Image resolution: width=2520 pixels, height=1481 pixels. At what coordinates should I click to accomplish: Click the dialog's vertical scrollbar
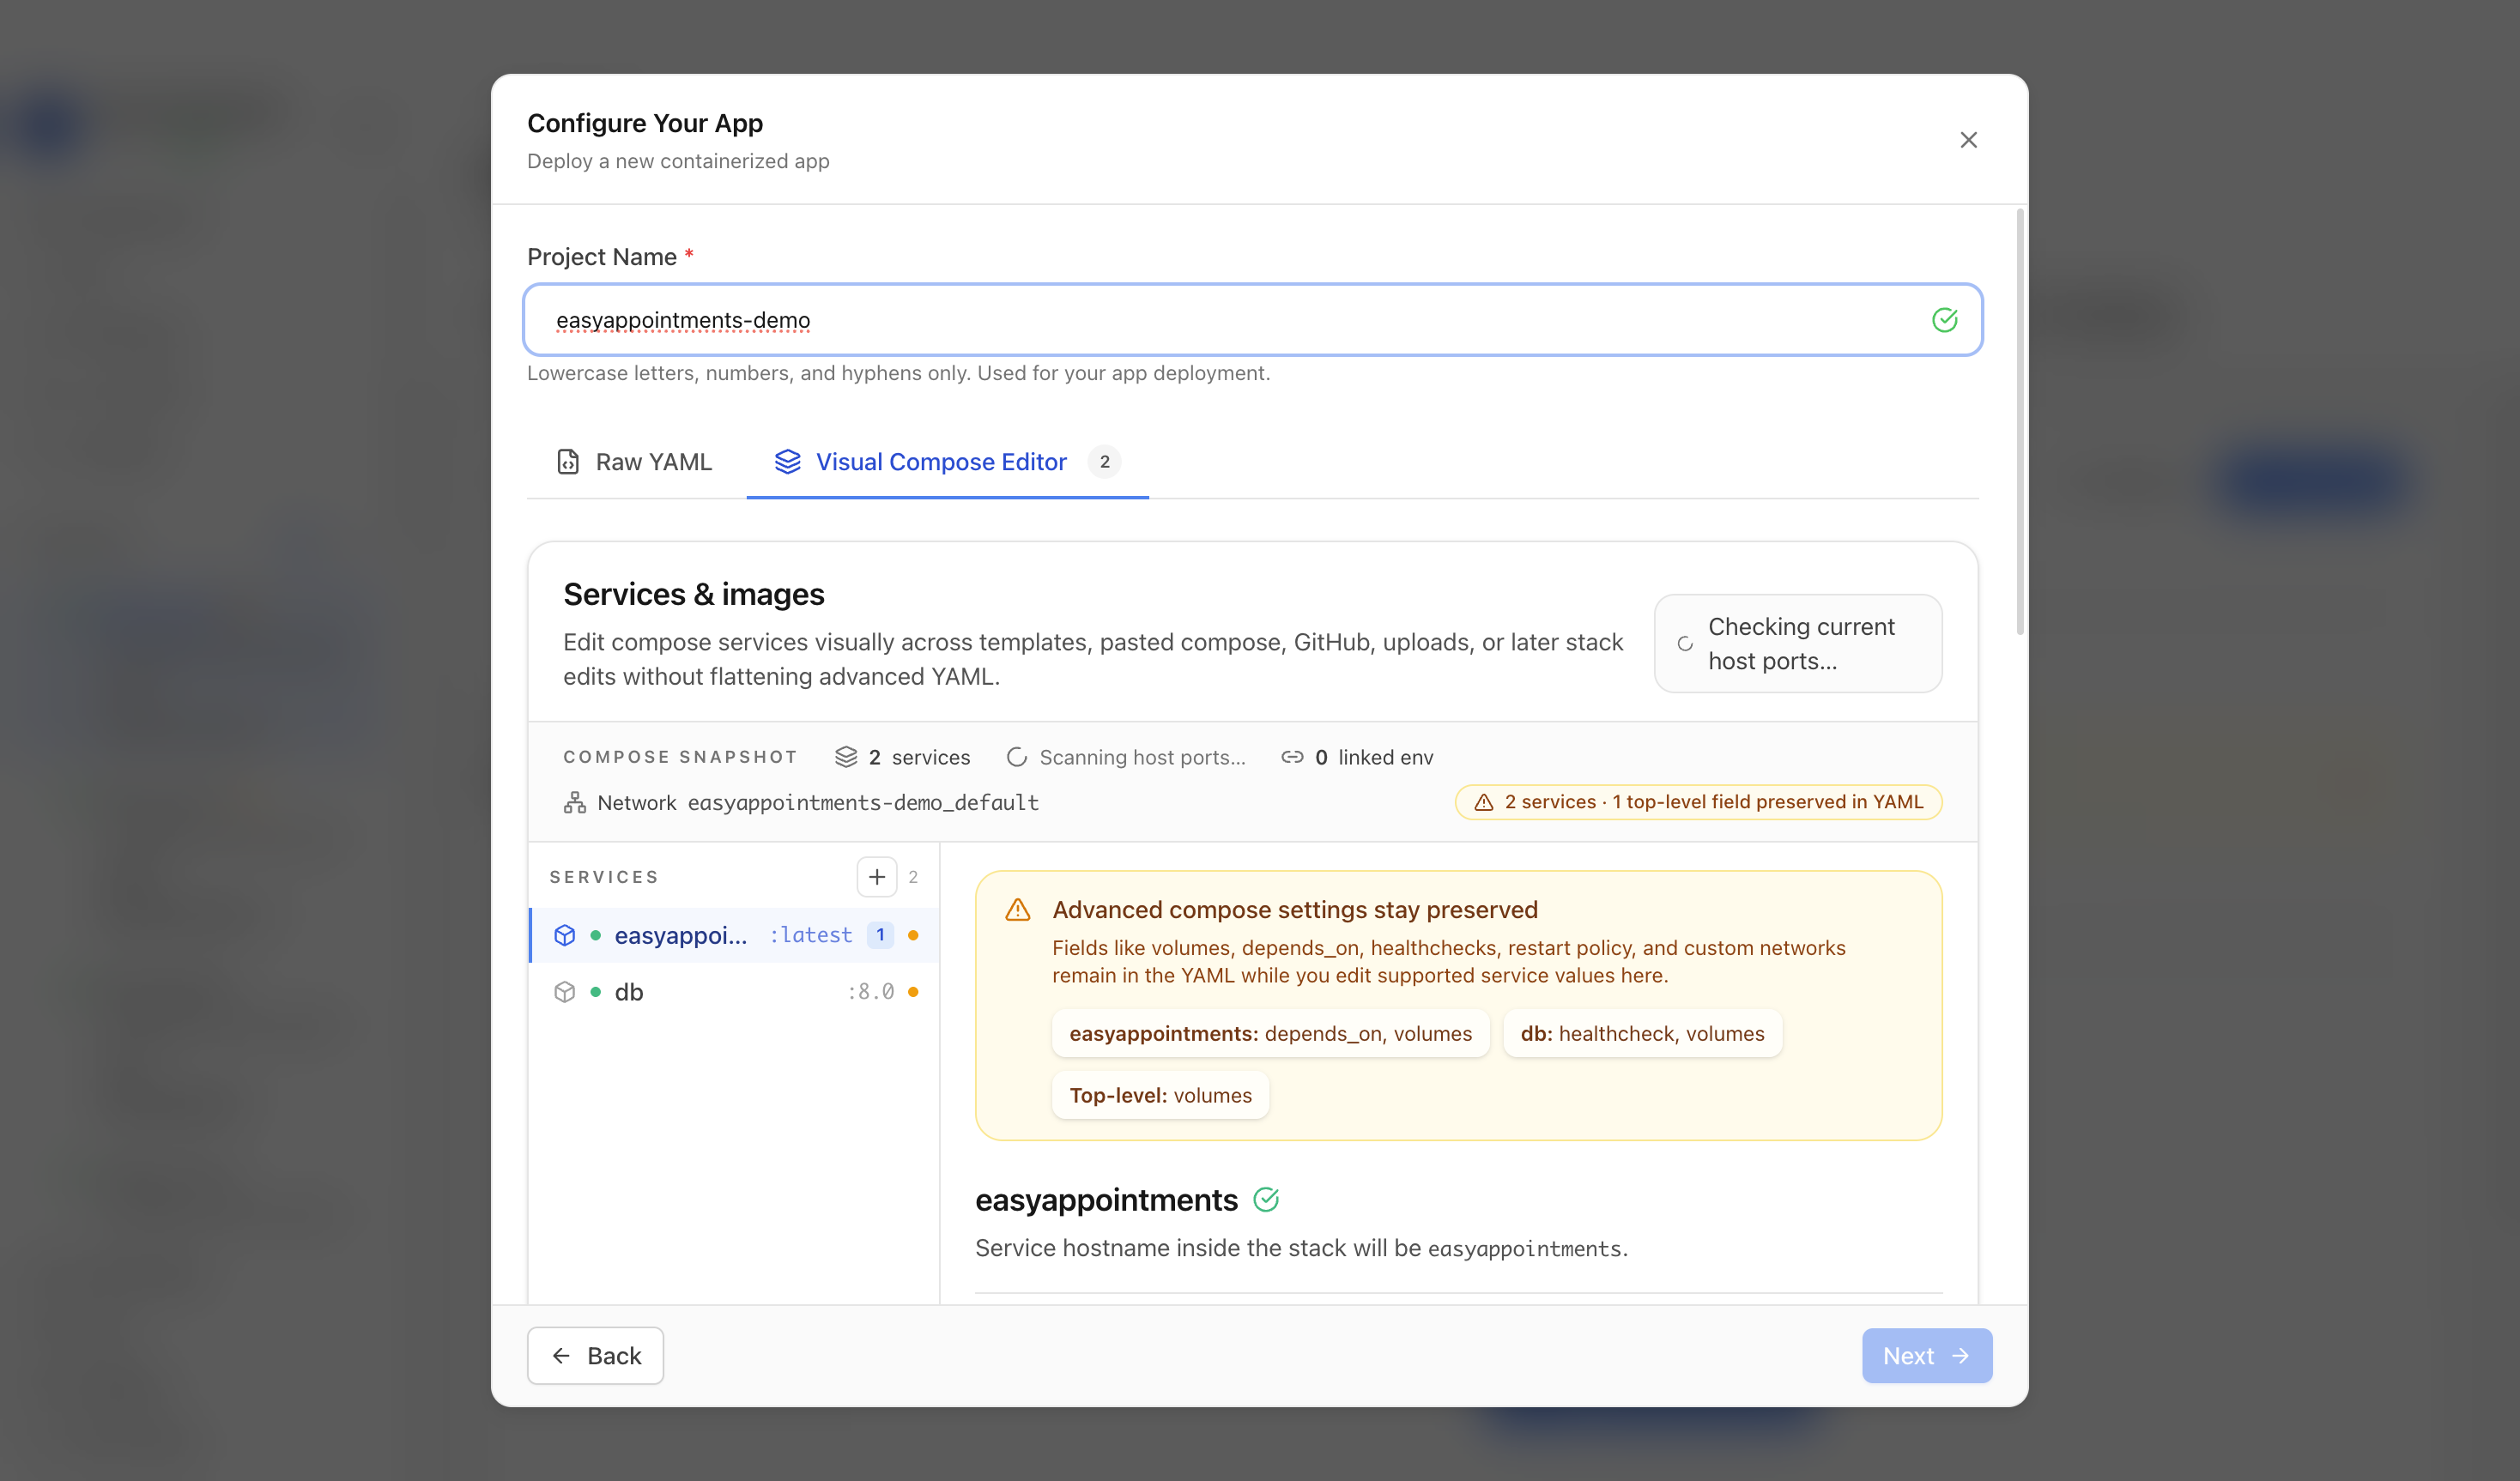[x=2020, y=422]
